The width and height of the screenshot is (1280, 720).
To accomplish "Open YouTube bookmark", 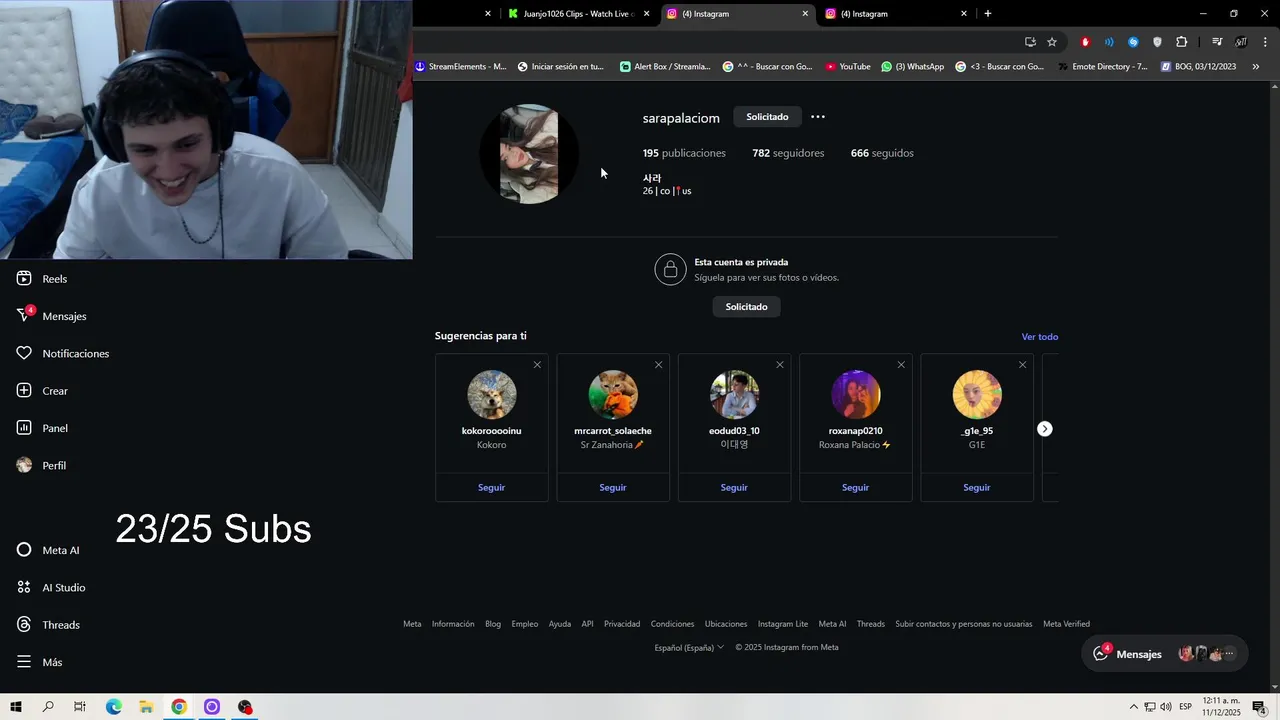I will click(x=847, y=67).
